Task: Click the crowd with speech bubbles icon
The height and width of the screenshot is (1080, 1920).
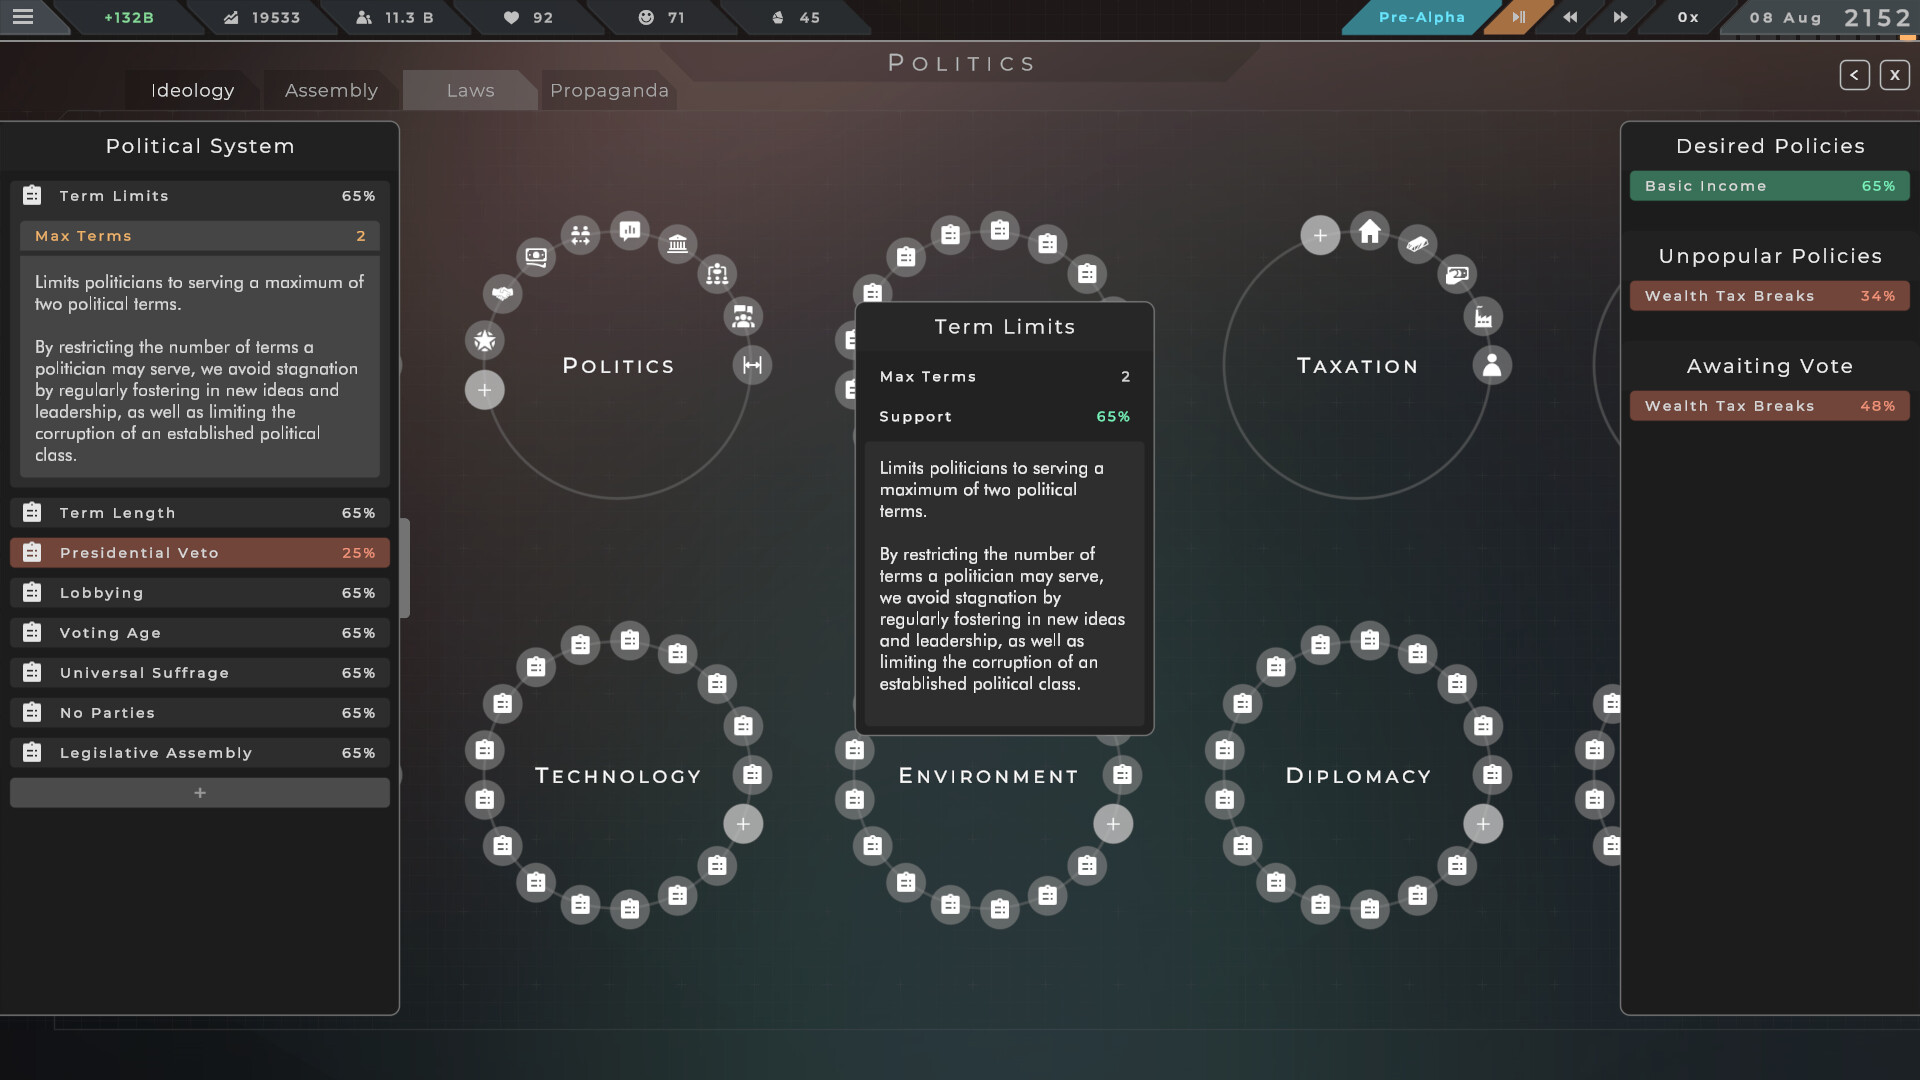Action: click(743, 316)
